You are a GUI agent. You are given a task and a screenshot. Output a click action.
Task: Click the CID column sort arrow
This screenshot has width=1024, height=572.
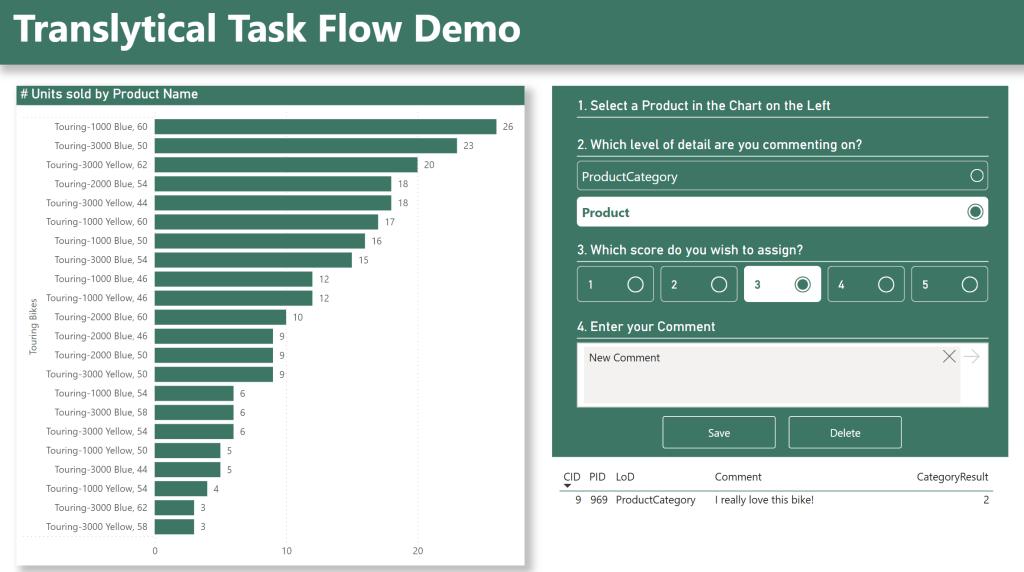point(568,486)
